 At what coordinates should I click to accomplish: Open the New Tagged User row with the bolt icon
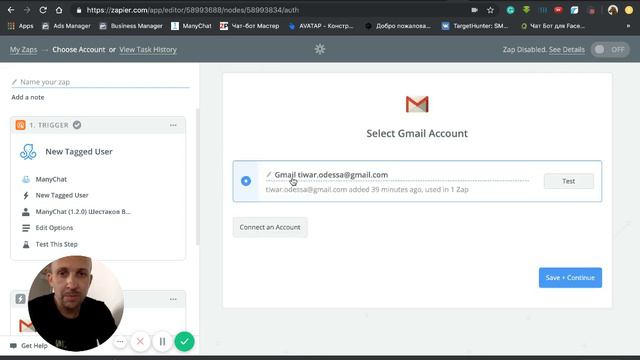pyautogui.click(x=62, y=196)
